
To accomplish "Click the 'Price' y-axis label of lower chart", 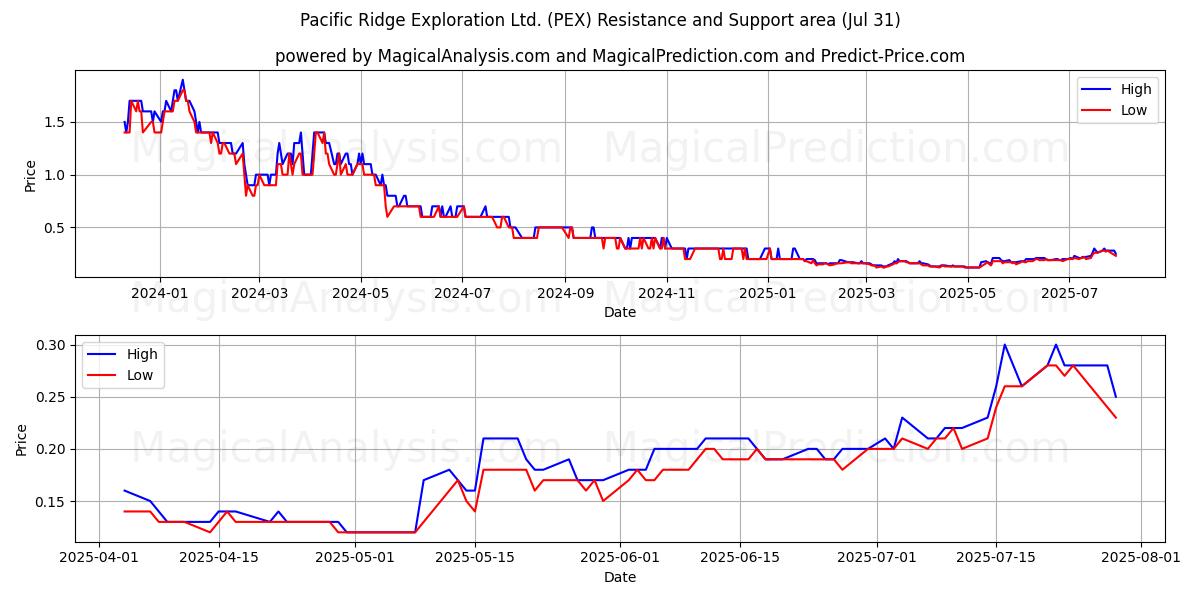I will click(22, 439).
